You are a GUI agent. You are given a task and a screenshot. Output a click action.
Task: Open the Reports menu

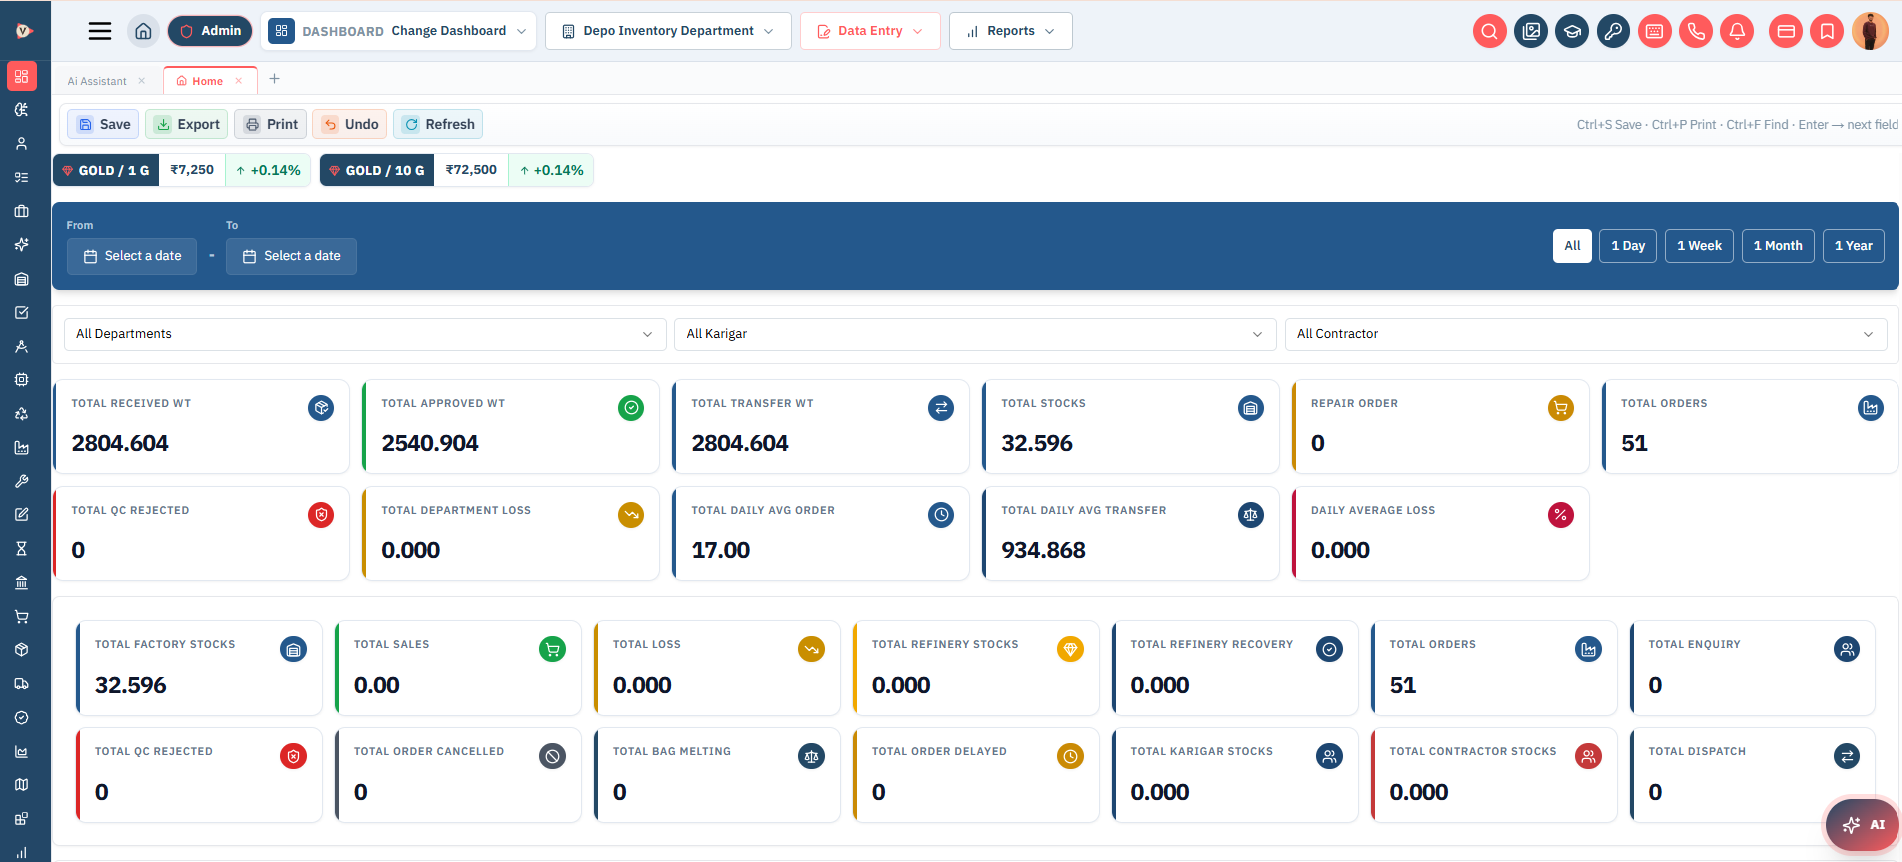tap(1010, 31)
